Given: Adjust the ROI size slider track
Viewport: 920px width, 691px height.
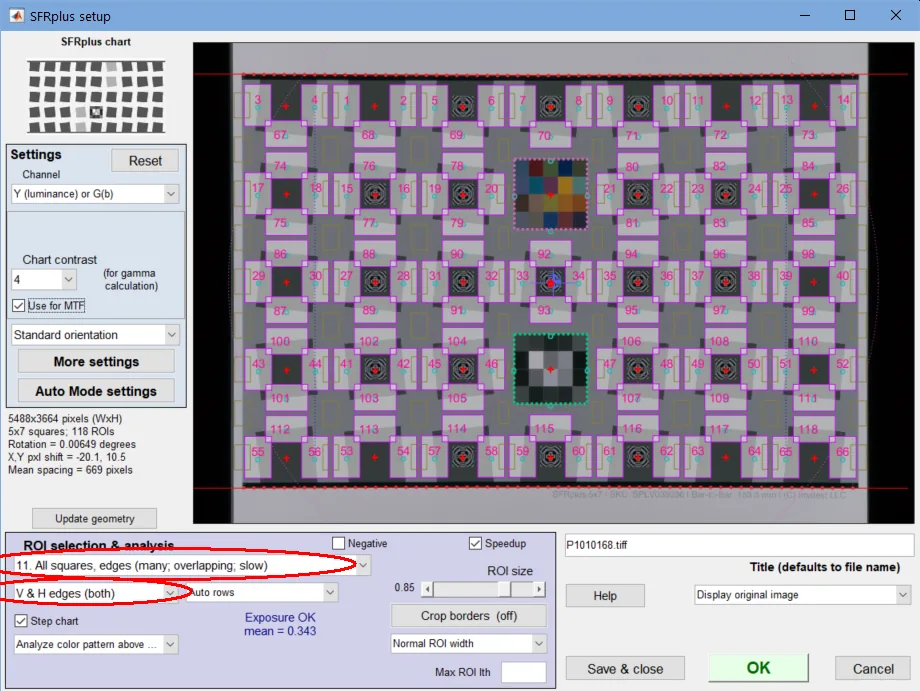Looking at the screenshot, I should [x=483, y=589].
